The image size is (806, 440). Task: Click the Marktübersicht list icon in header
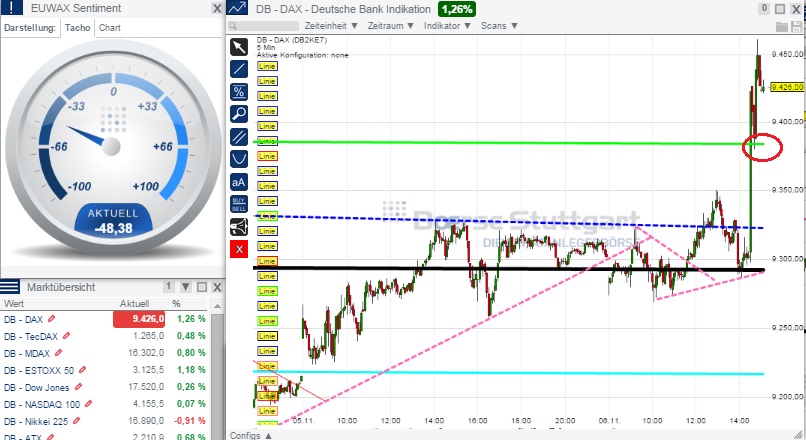coord(10,287)
